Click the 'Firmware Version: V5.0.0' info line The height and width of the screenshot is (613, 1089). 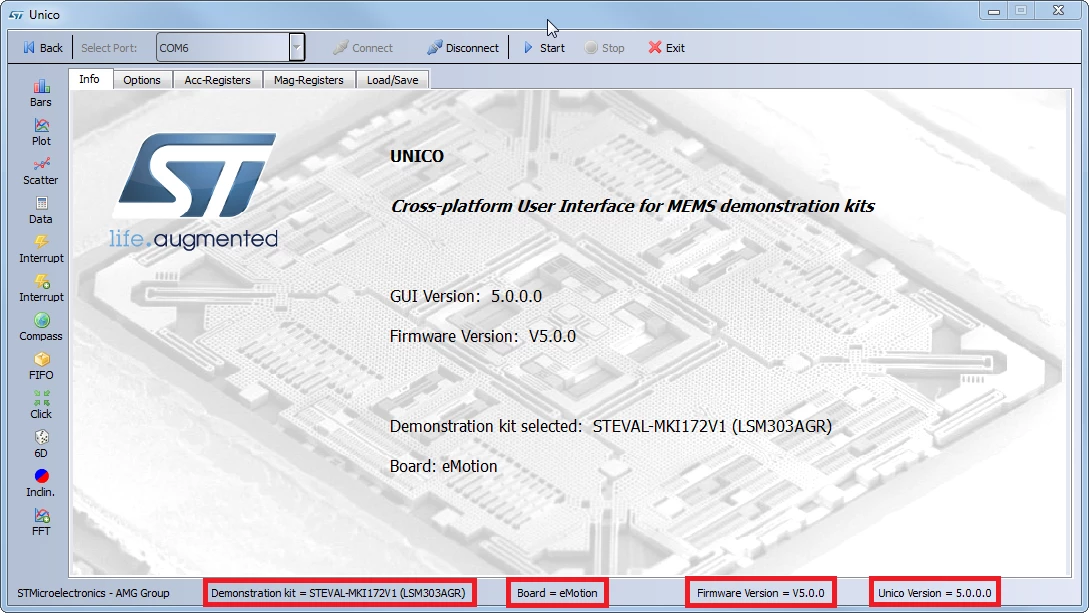(483, 337)
